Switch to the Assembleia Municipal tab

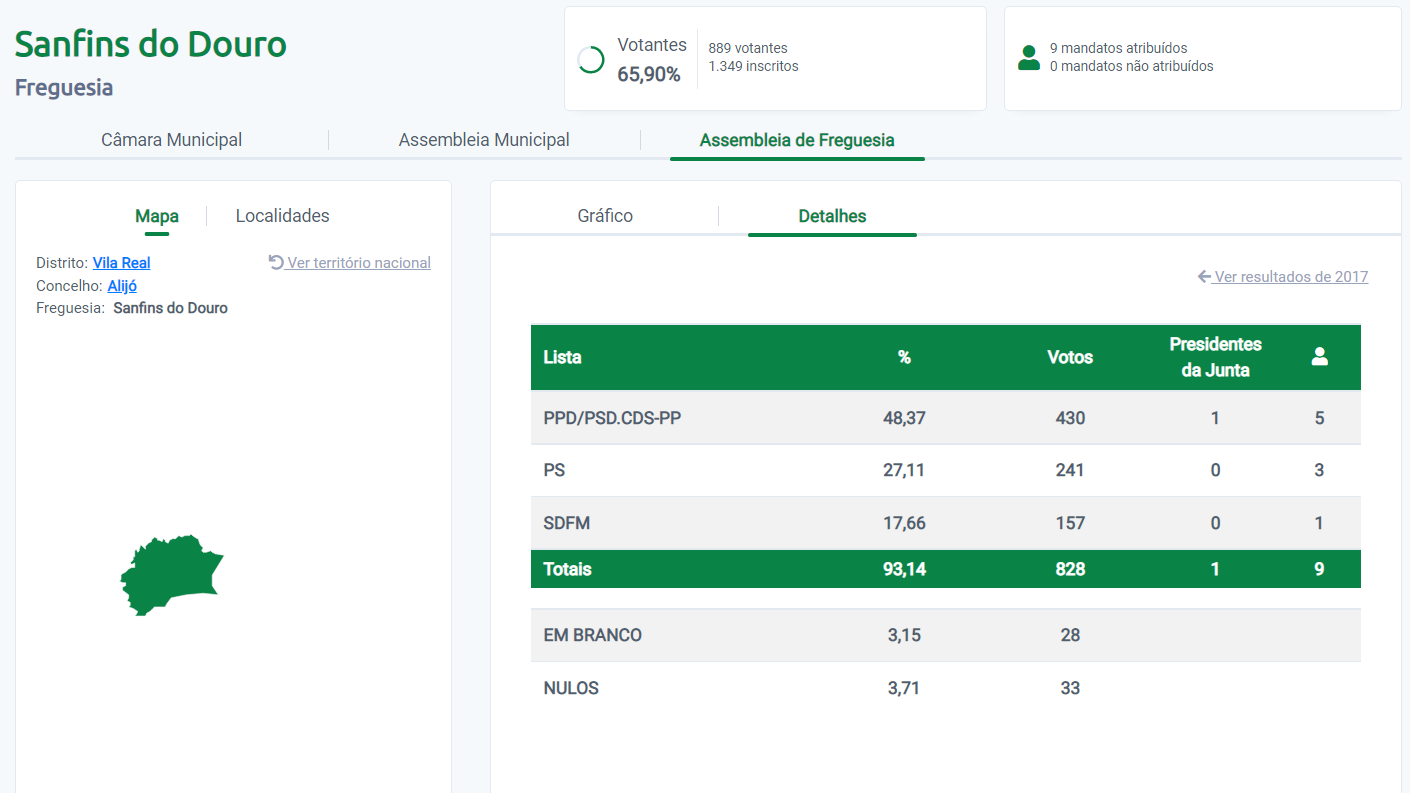click(484, 140)
